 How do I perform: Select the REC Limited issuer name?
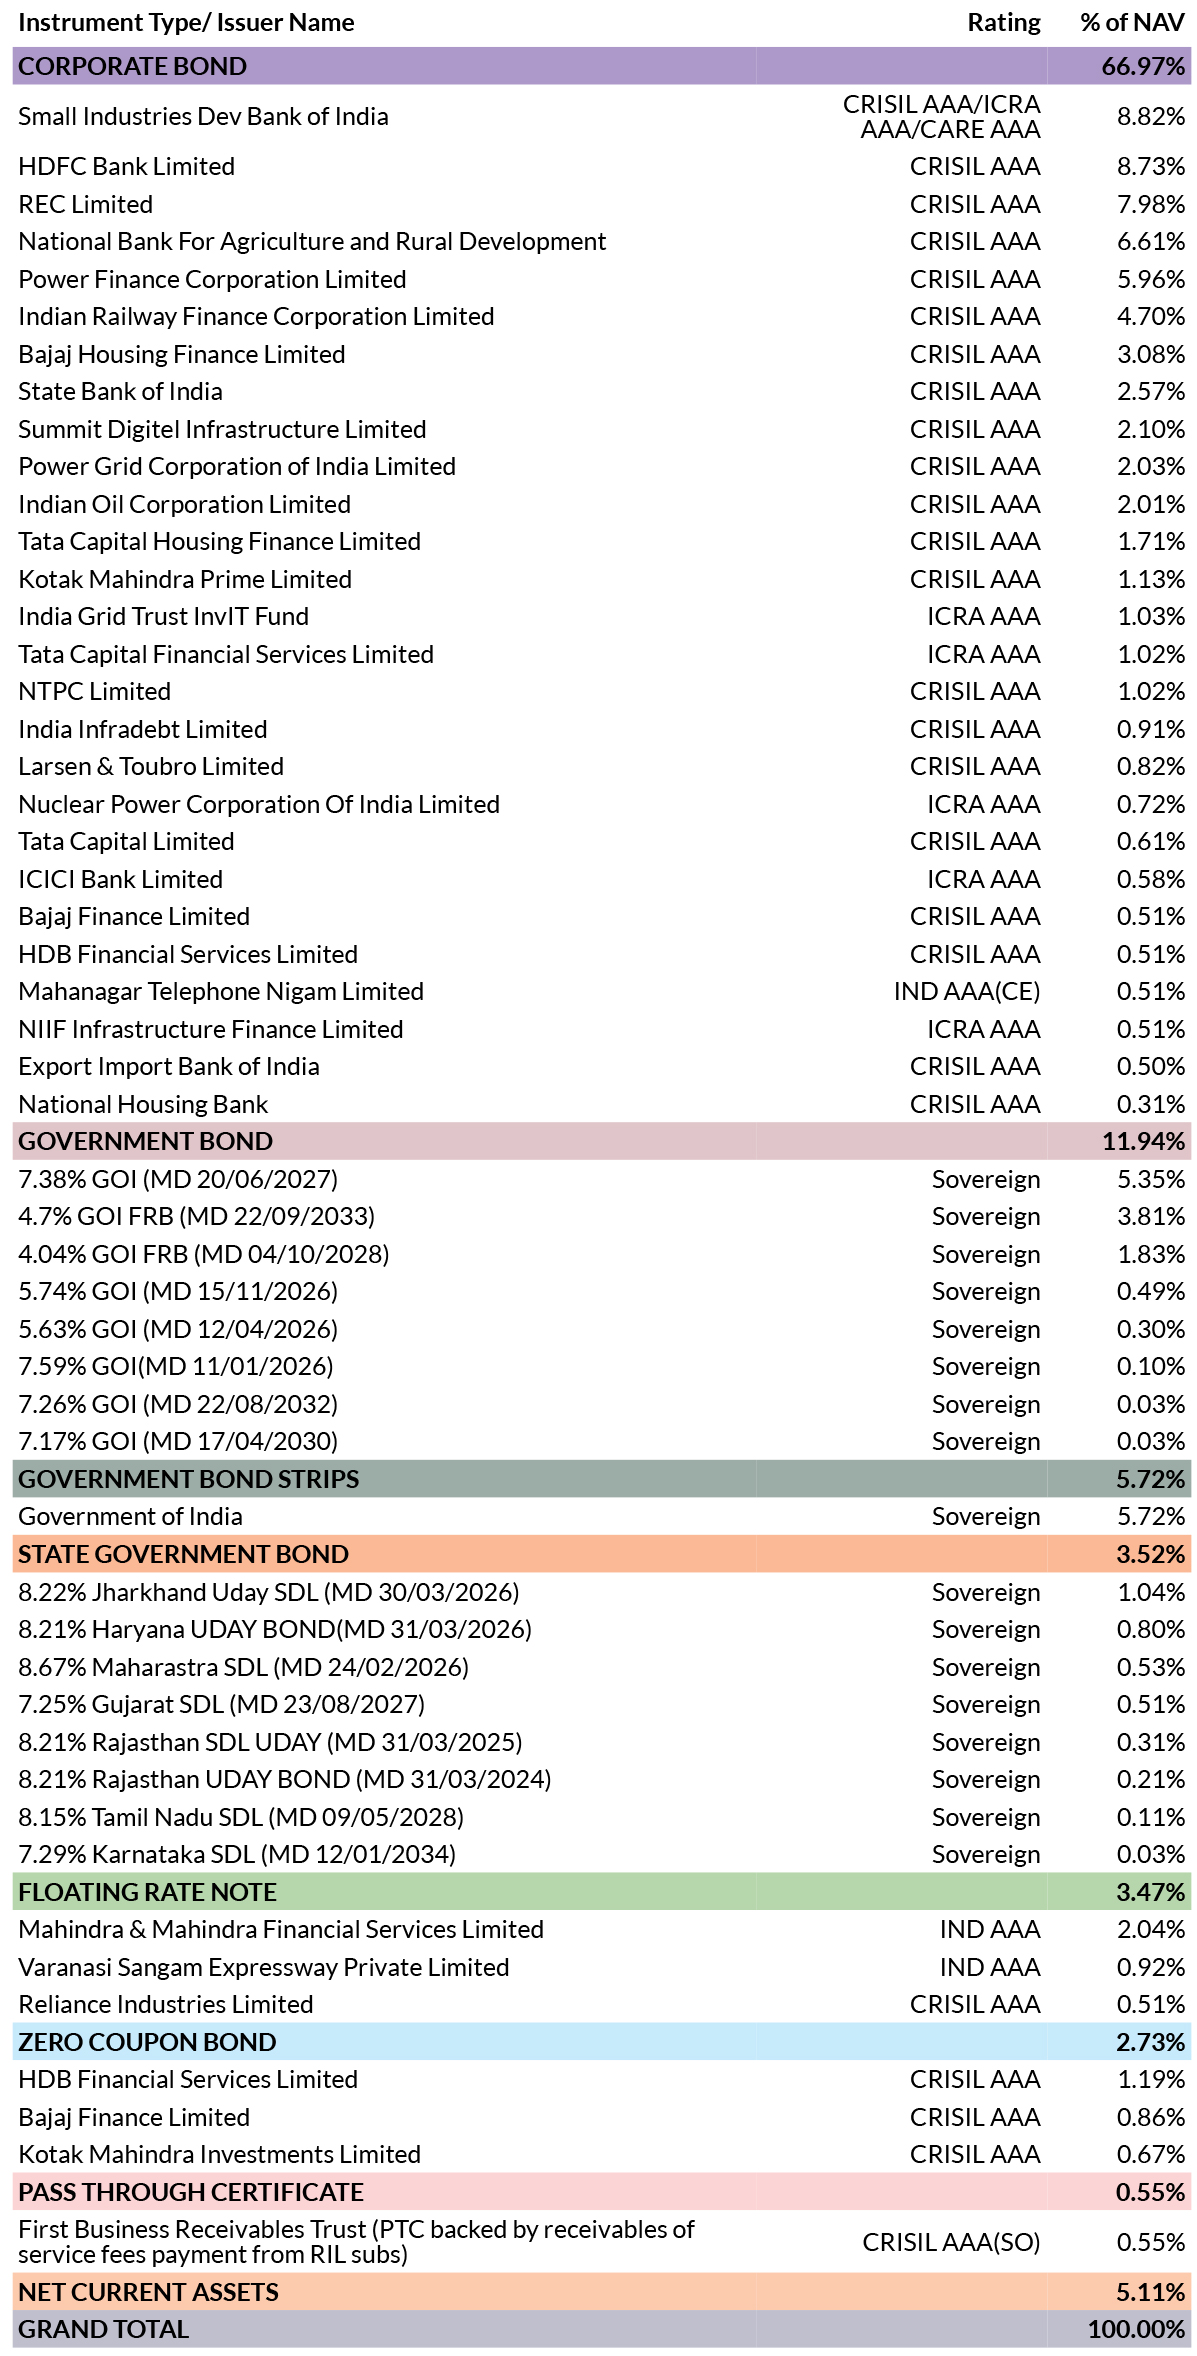click(85, 204)
